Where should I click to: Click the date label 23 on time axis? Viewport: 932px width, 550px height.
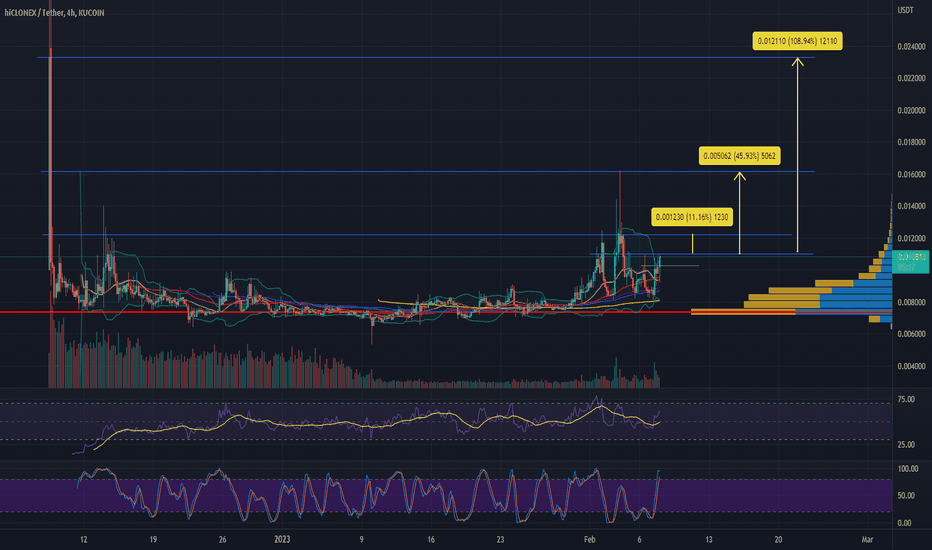coord(500,539)
